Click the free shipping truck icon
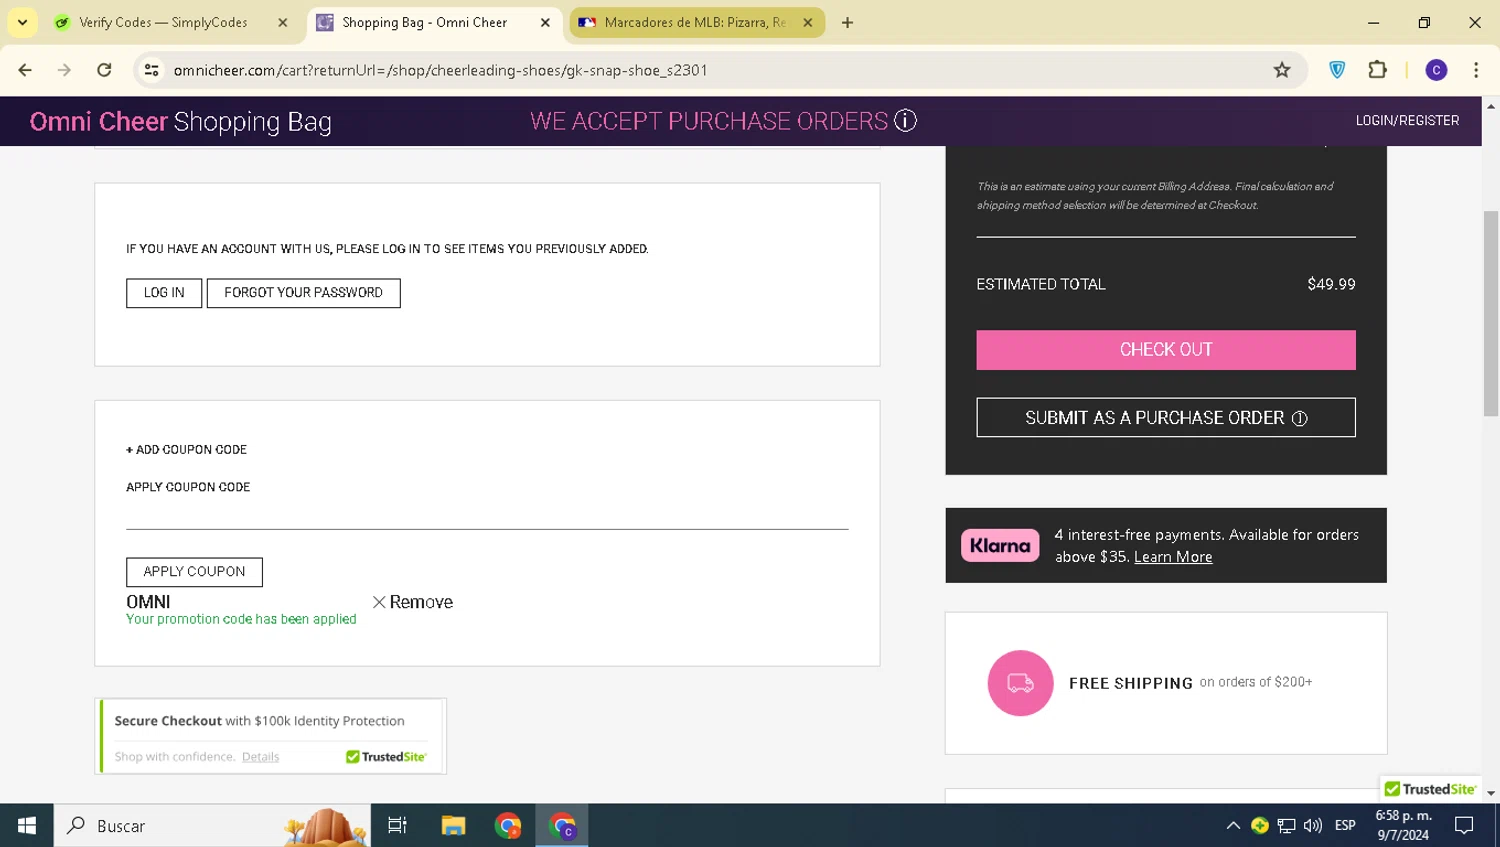The image size is (1500, 847). click(1020, 683)
